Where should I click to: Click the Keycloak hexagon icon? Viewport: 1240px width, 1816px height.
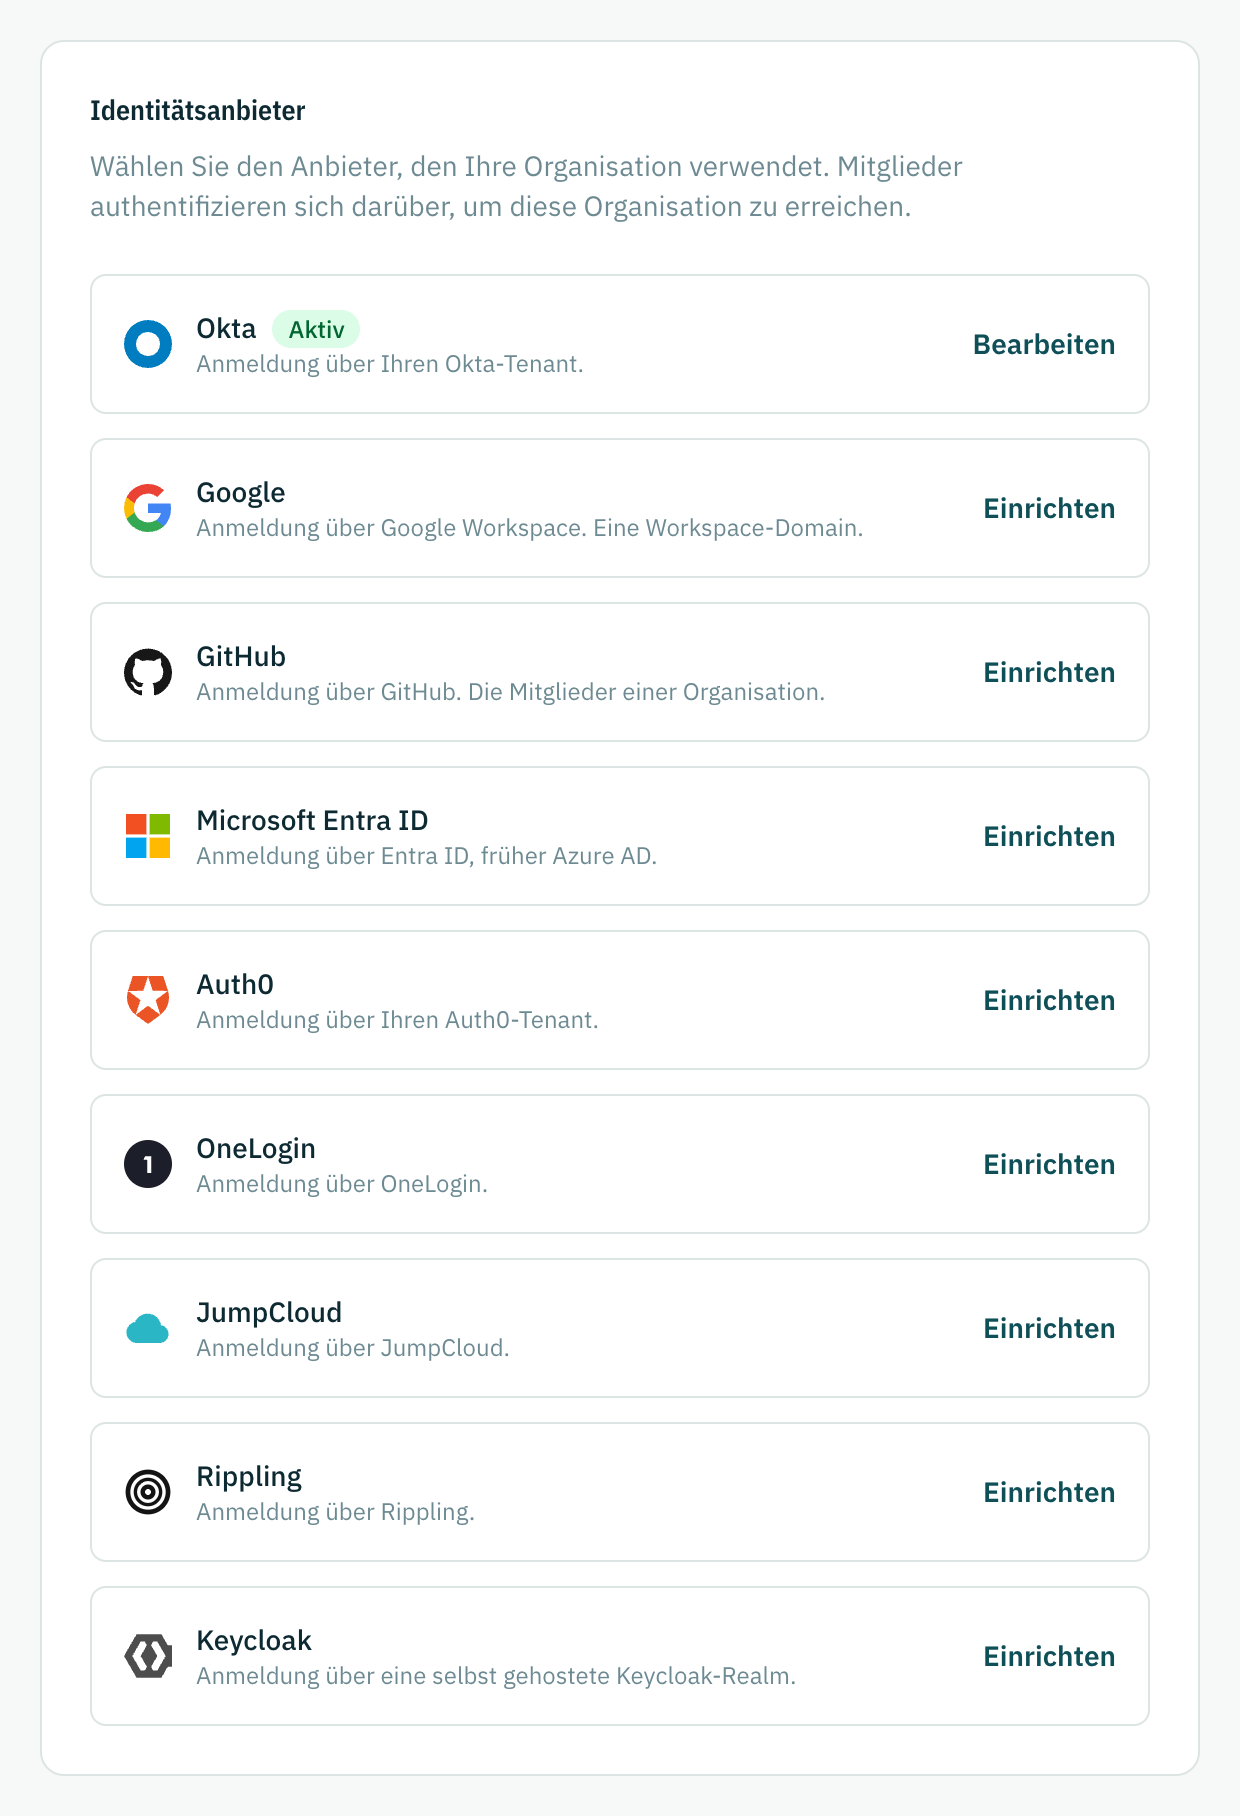148,1656
